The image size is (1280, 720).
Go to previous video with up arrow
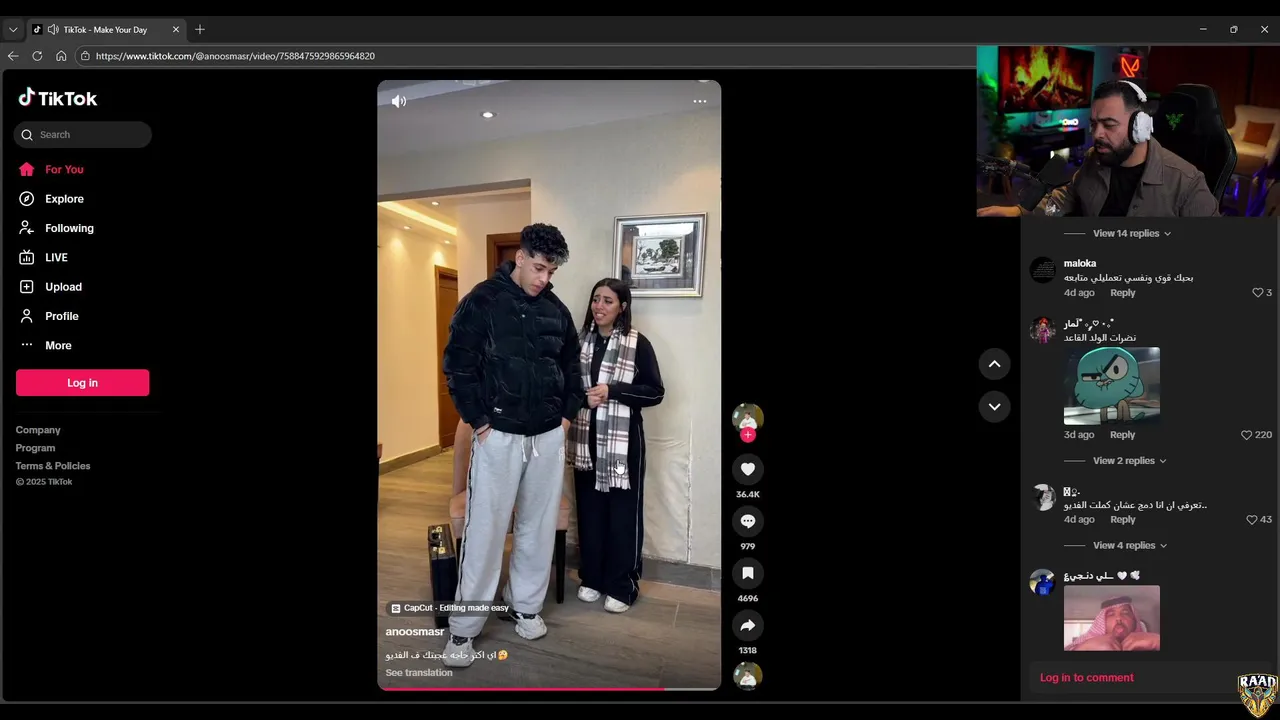pos(994,364)
